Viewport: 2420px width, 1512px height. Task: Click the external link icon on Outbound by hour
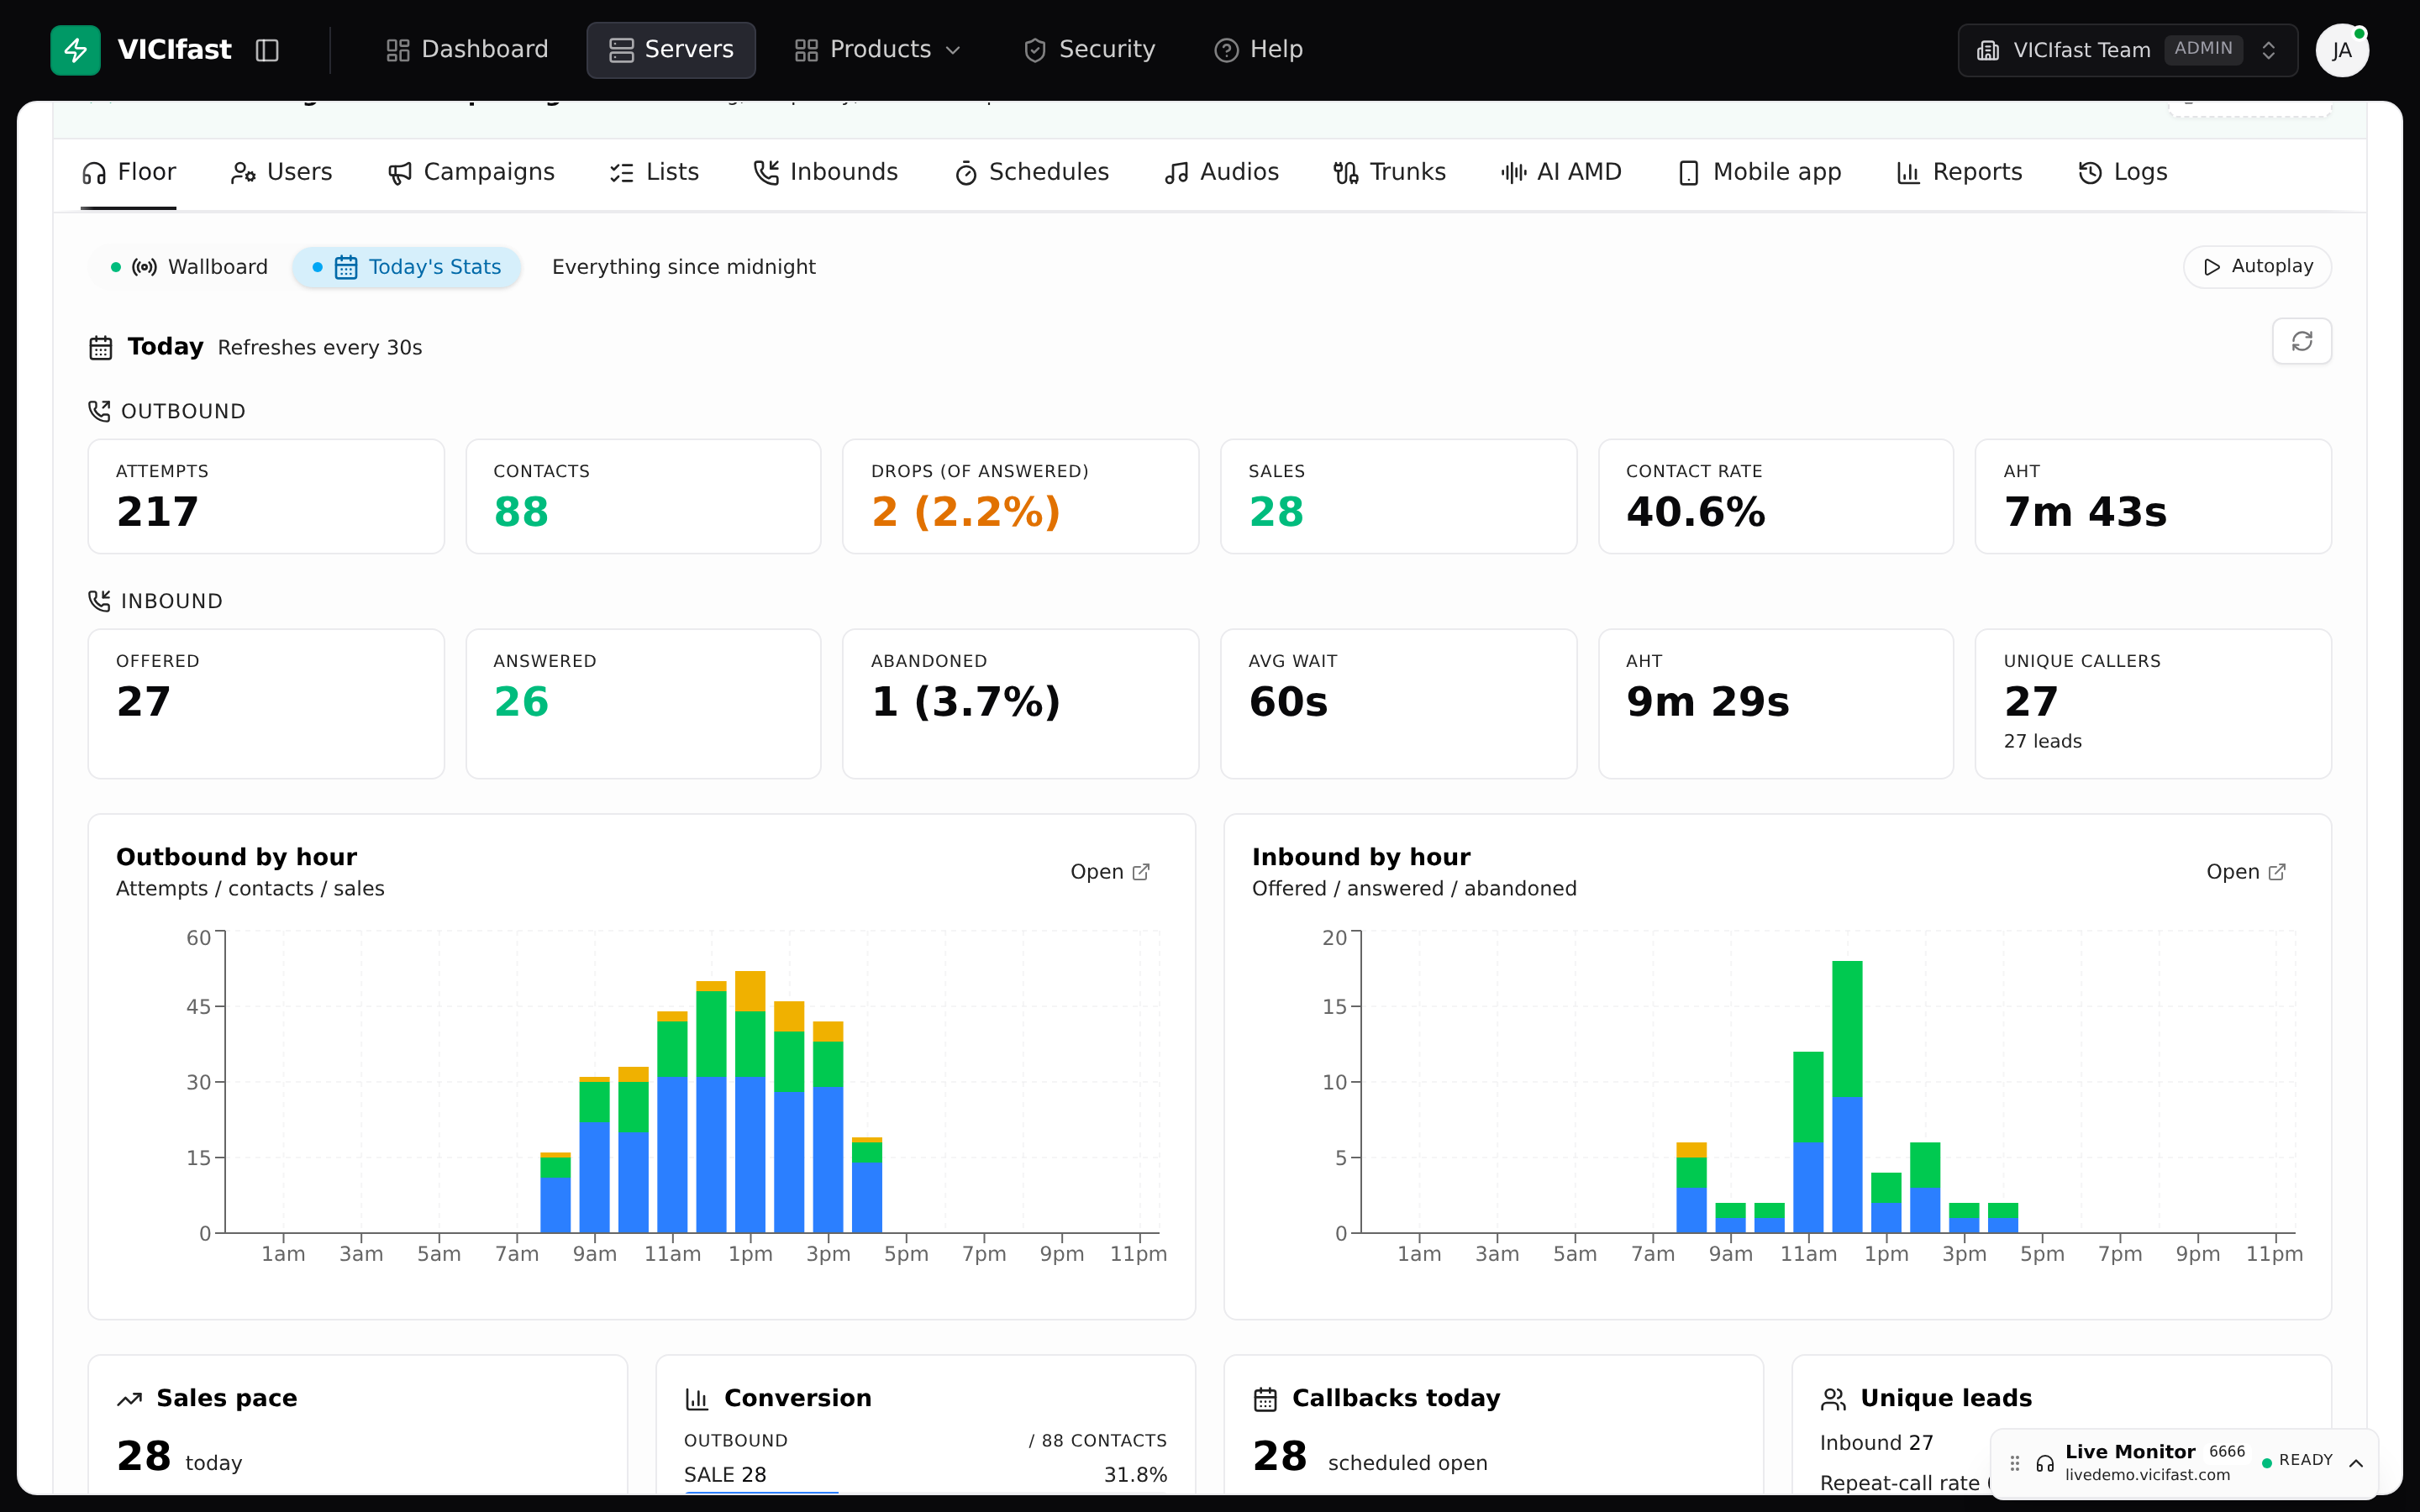pyautogui.click(x=1141, y=872)
